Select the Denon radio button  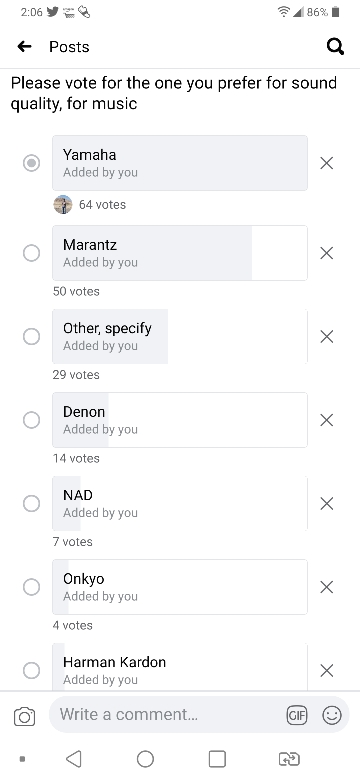31,420
